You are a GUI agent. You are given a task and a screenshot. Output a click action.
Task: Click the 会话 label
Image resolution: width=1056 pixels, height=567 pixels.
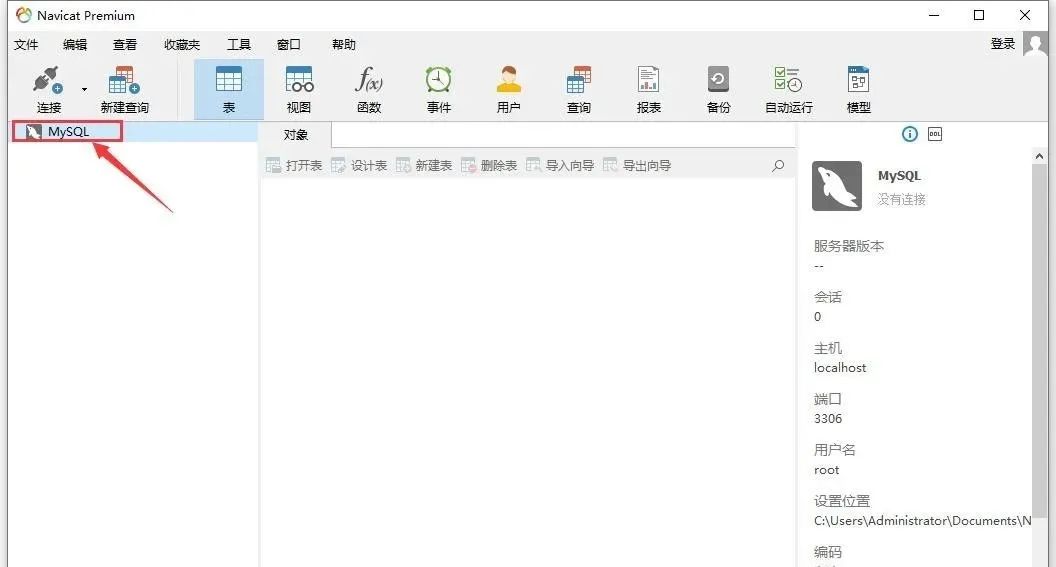(828, 297)
